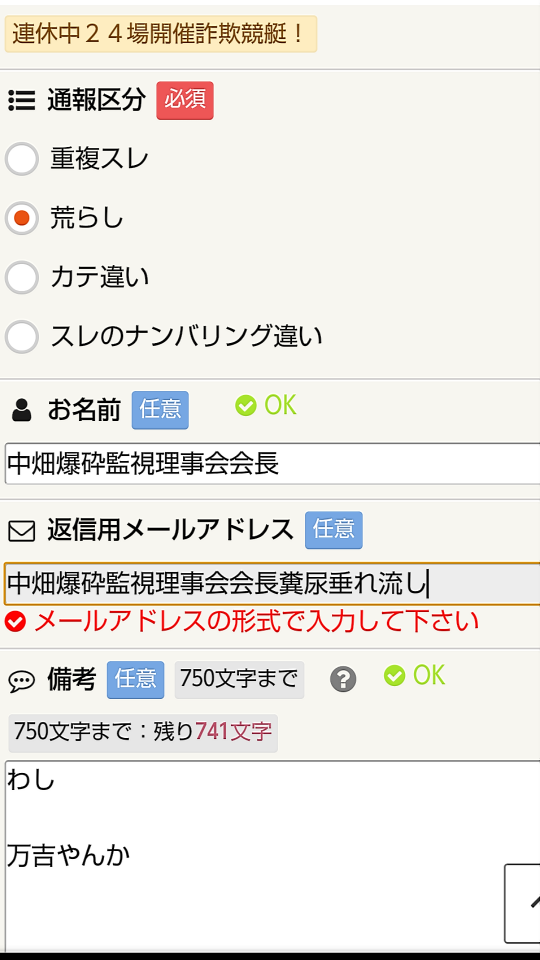Click the お名前 text field

pos(272,464)
